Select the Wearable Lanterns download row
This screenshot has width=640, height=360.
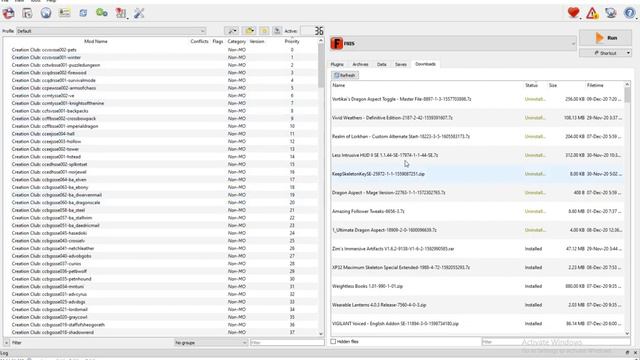tap(477, 305)
